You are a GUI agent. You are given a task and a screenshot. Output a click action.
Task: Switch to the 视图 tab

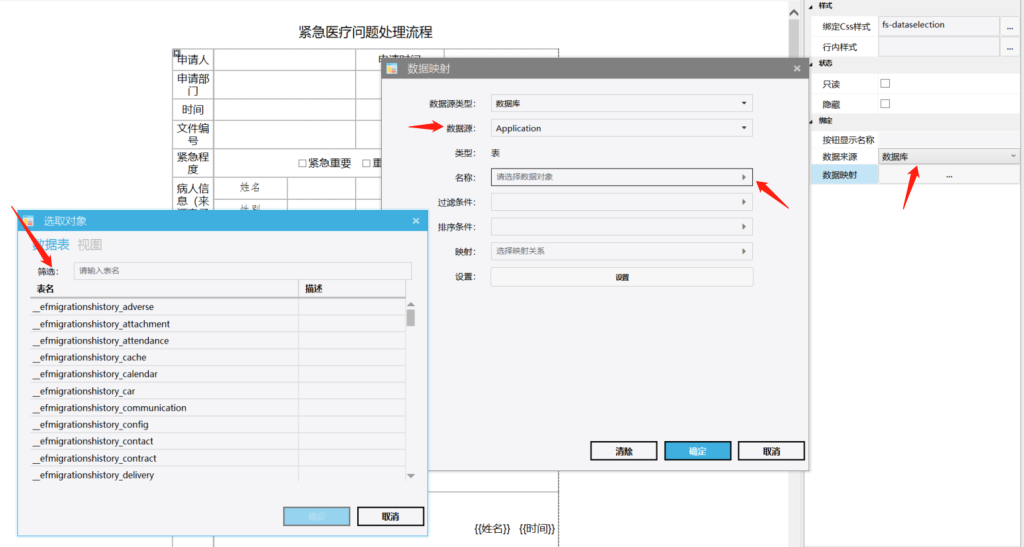tap(89, 245)
